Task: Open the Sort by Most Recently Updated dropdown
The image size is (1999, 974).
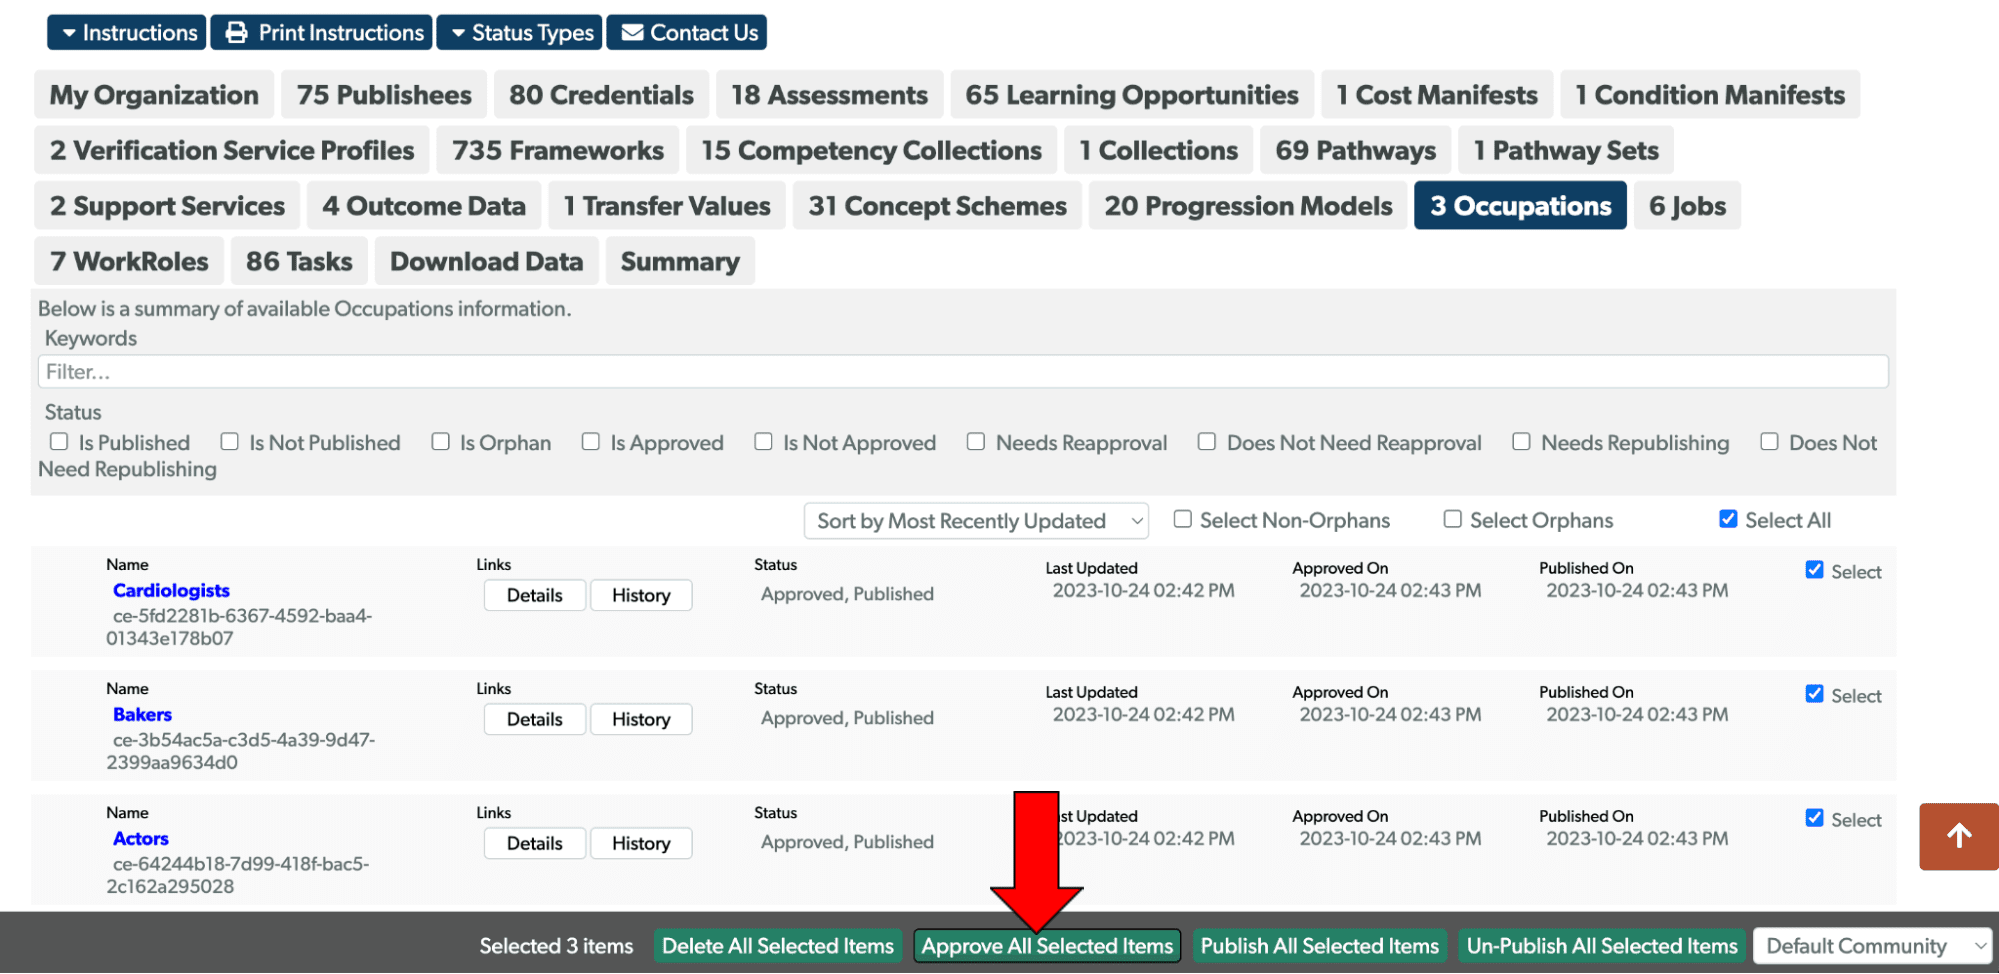Action: (x=975, y=520)
